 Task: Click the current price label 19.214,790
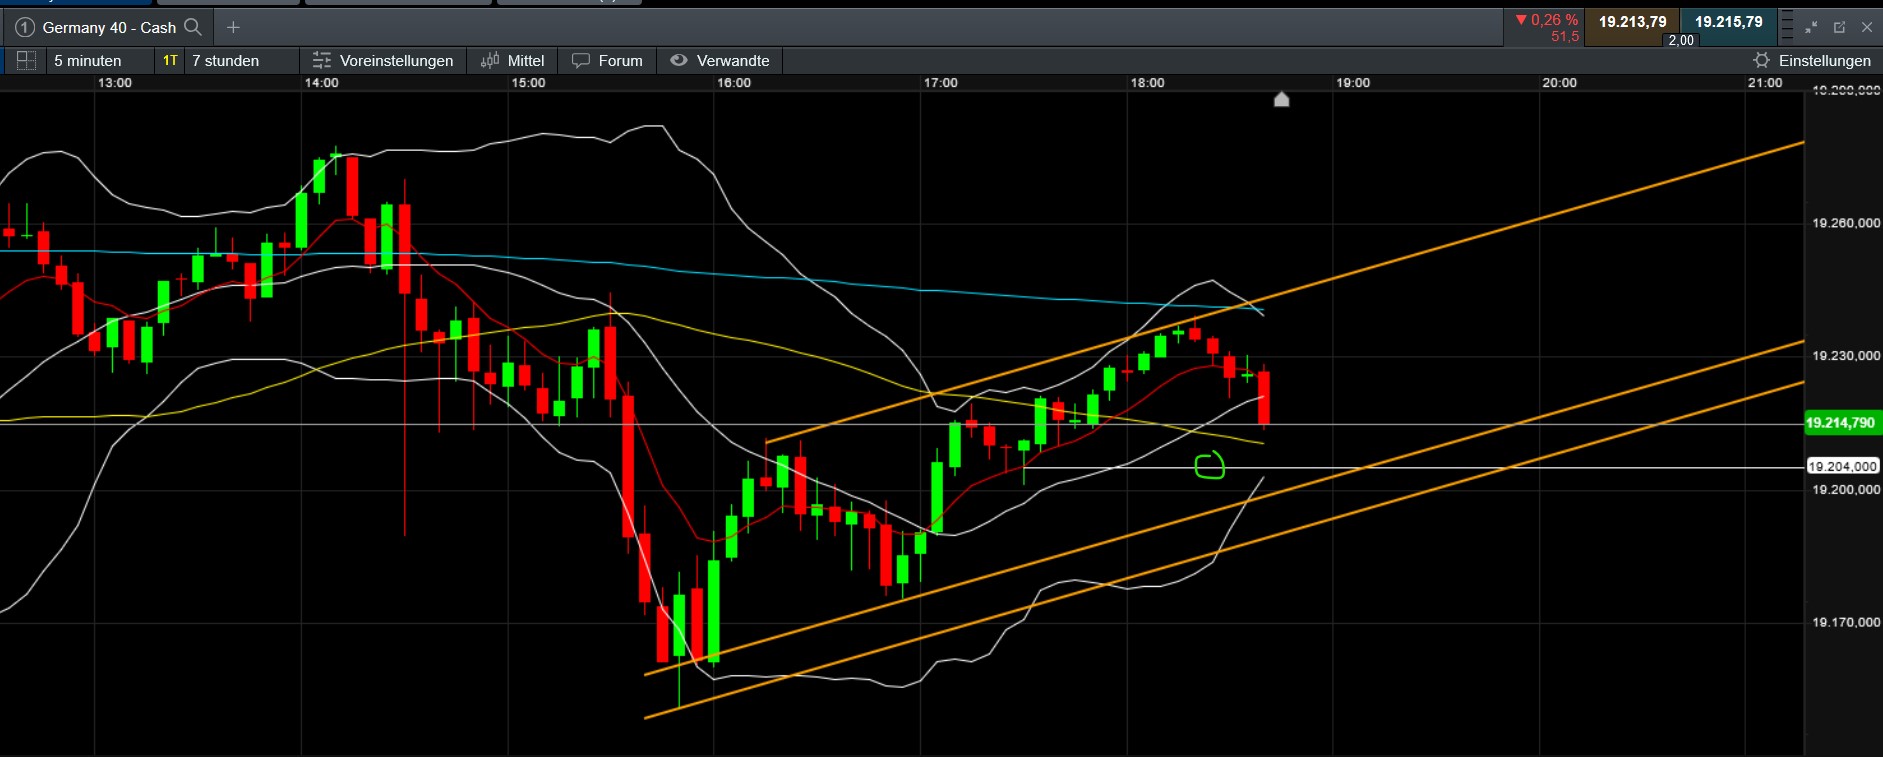pyautogui.click(x=1841, y=423)
